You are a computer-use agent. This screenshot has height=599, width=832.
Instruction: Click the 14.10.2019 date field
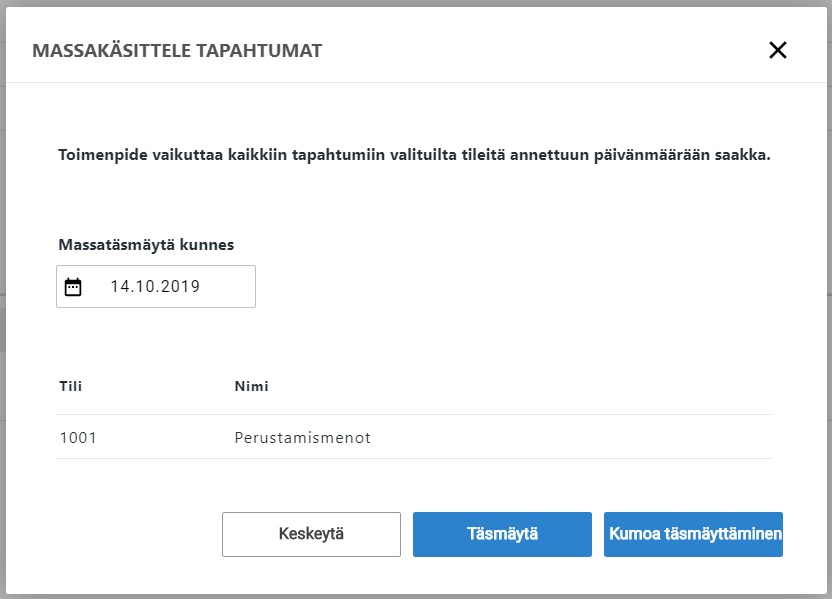coord(155,287)
